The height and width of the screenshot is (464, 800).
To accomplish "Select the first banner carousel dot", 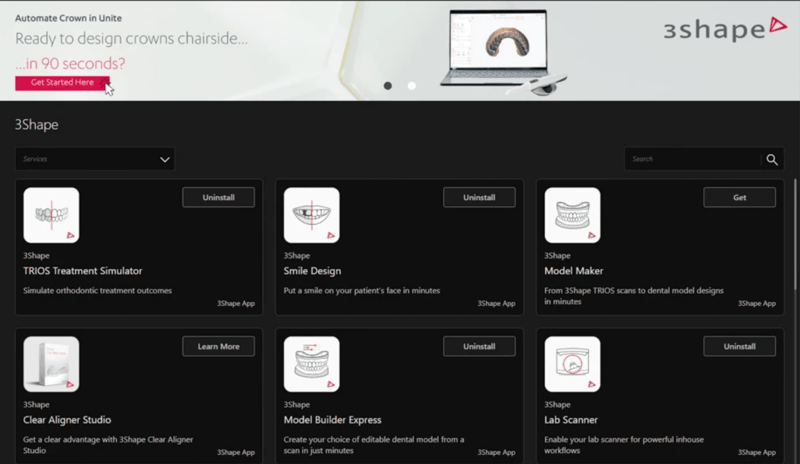I will 388,86.
